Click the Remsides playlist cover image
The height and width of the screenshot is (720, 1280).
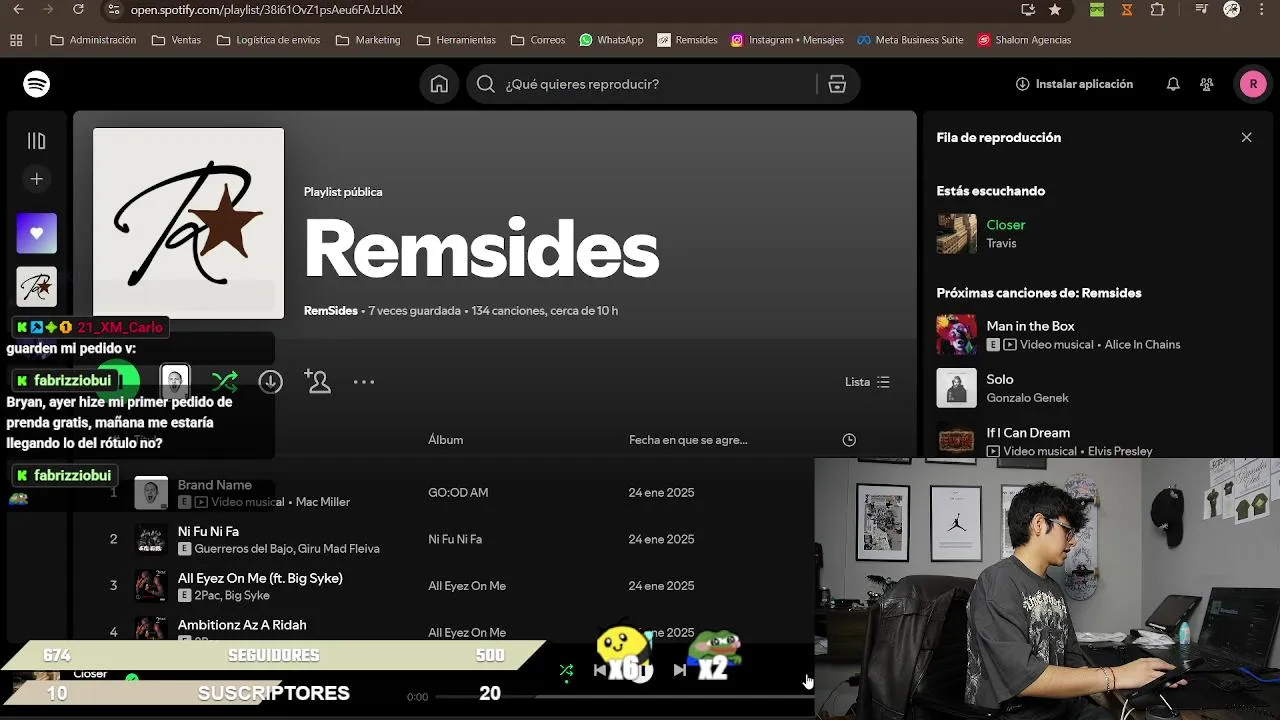188,223
